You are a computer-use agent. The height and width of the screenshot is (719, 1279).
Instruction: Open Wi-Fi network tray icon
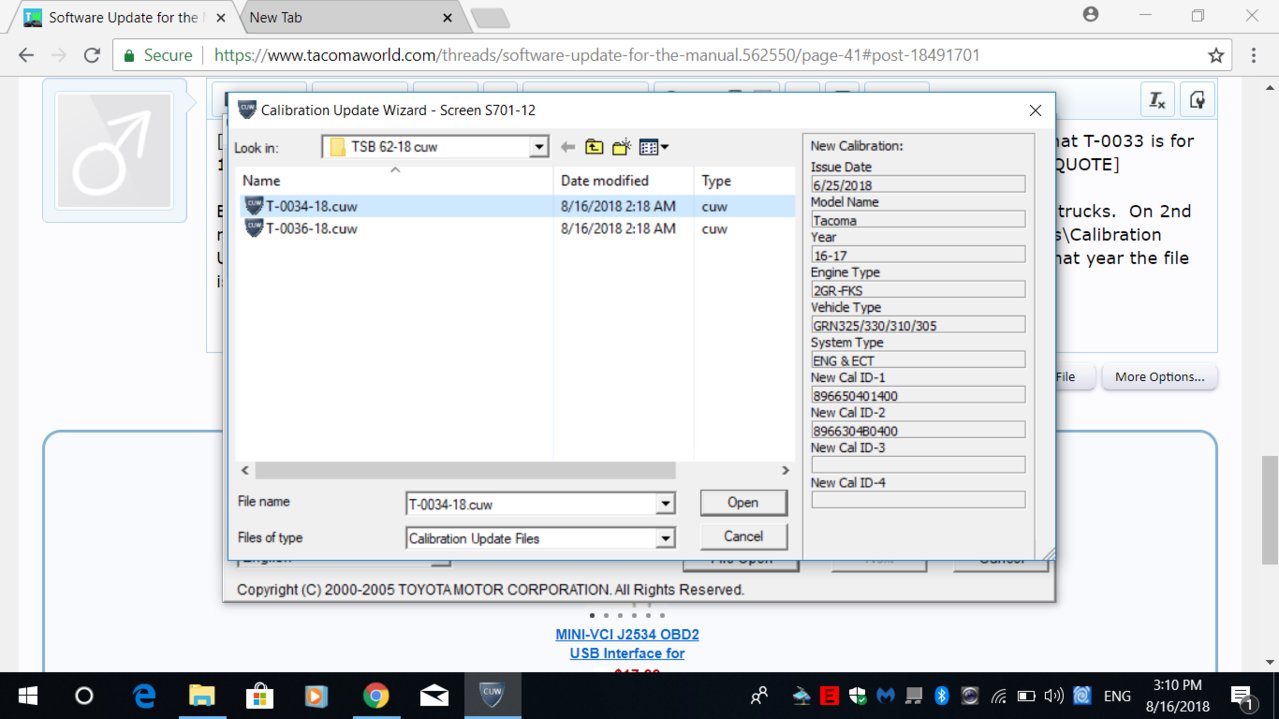tap(998, 696)
